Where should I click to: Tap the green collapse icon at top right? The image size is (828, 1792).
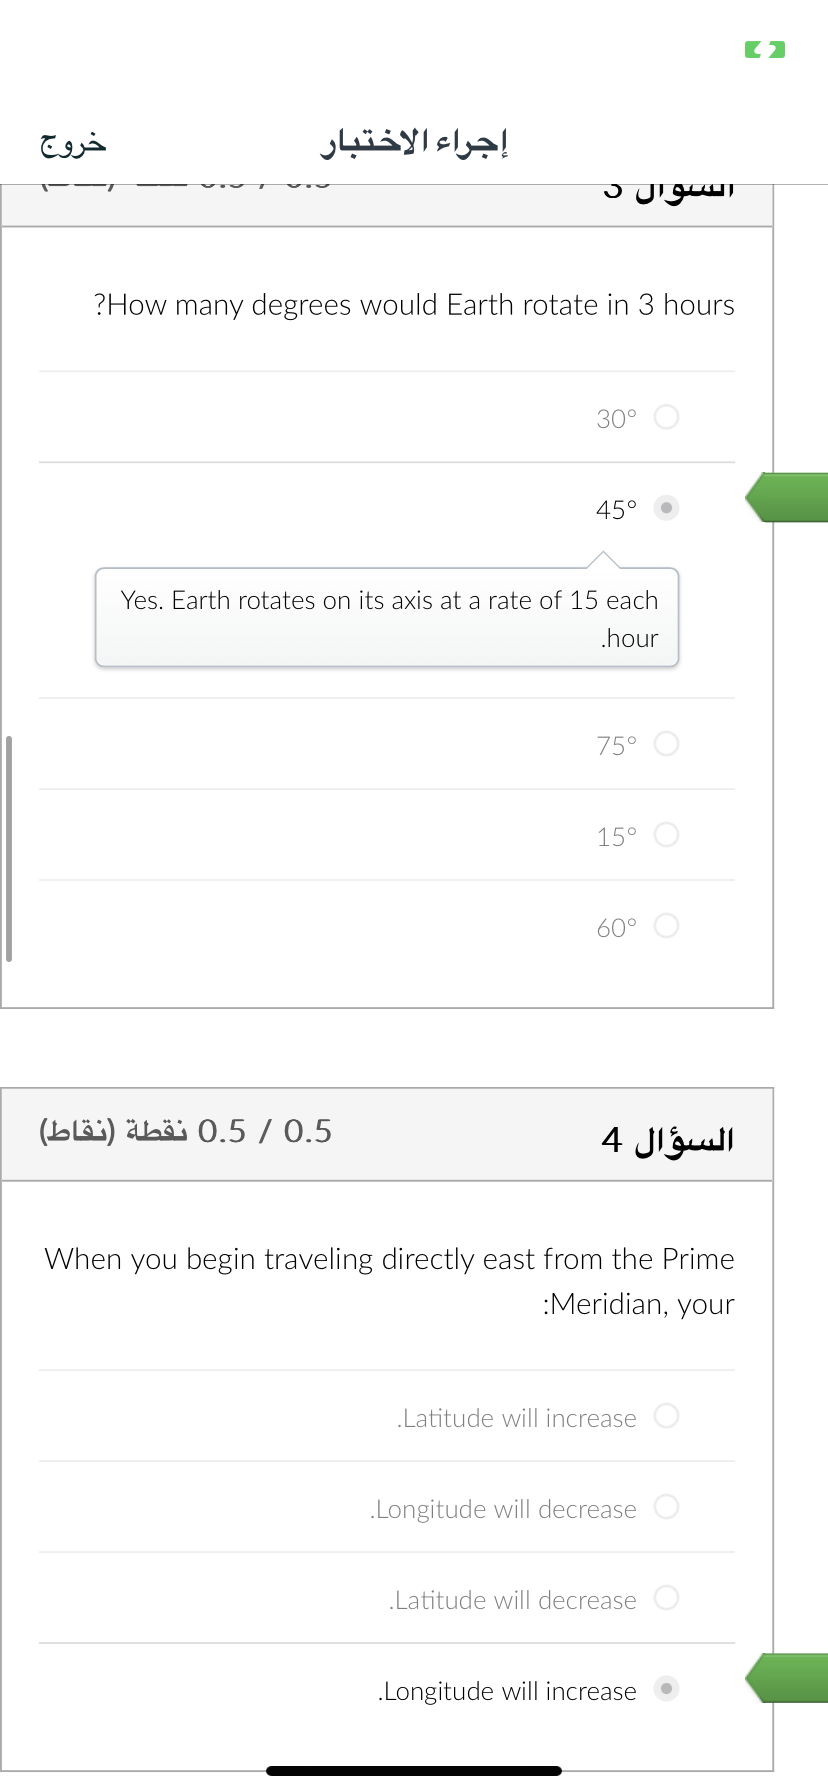point(765,49)
